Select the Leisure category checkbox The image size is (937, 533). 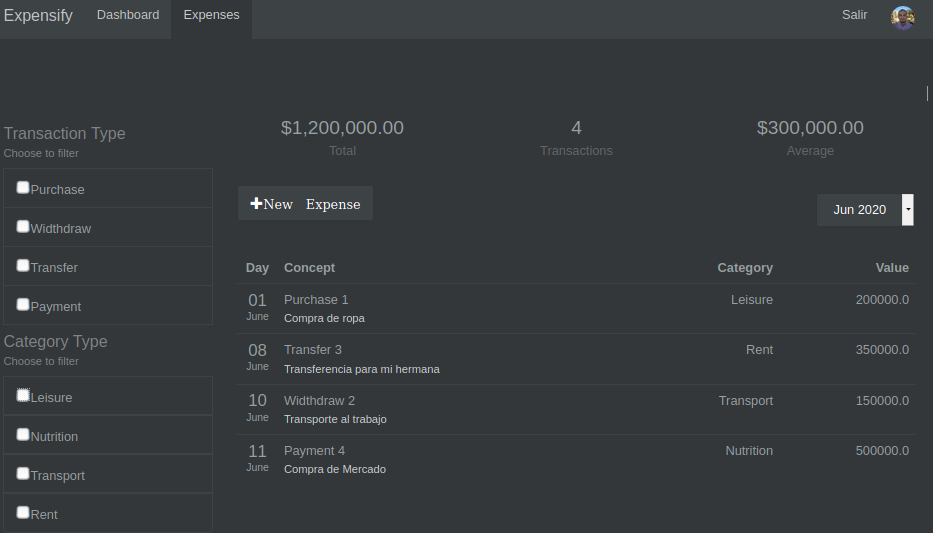point(23,396)
